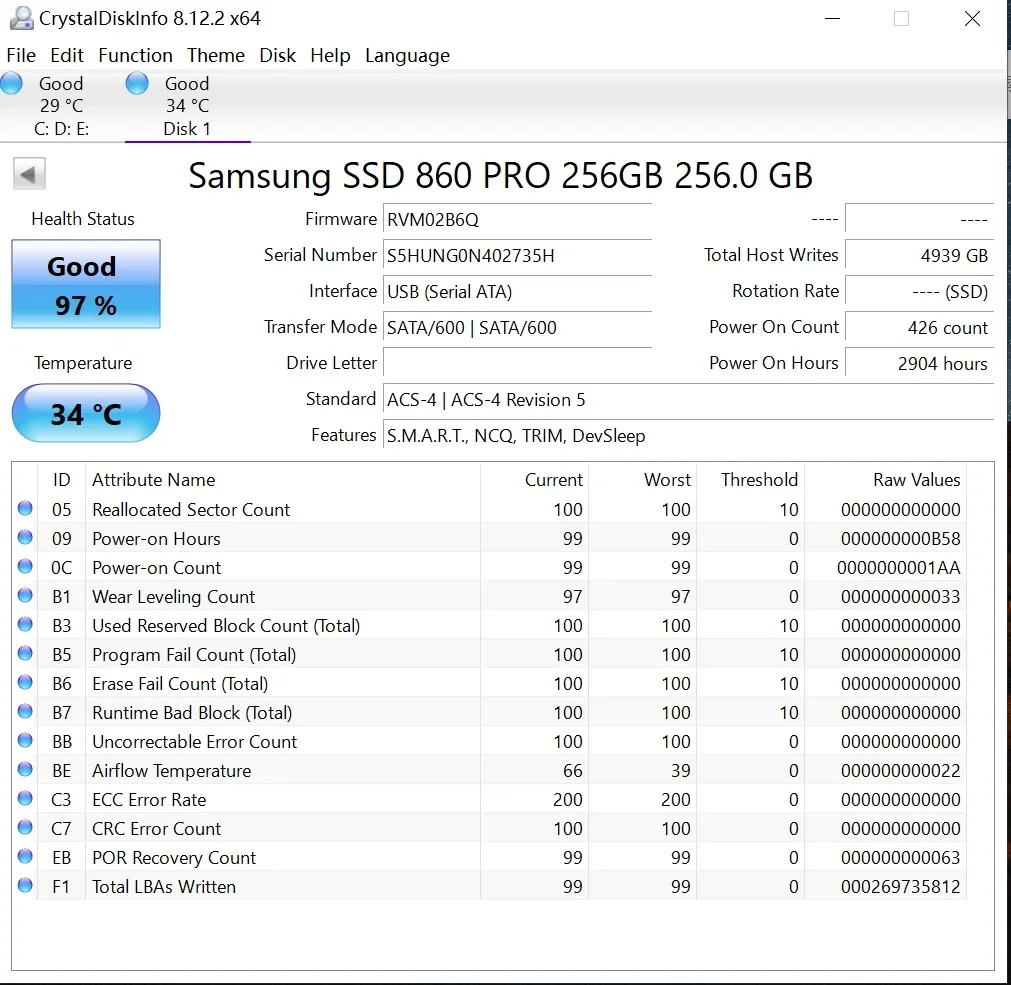The image size is (1011, 985).
Task: Click the 34°C temperature gauge
Action: (85, 413)
